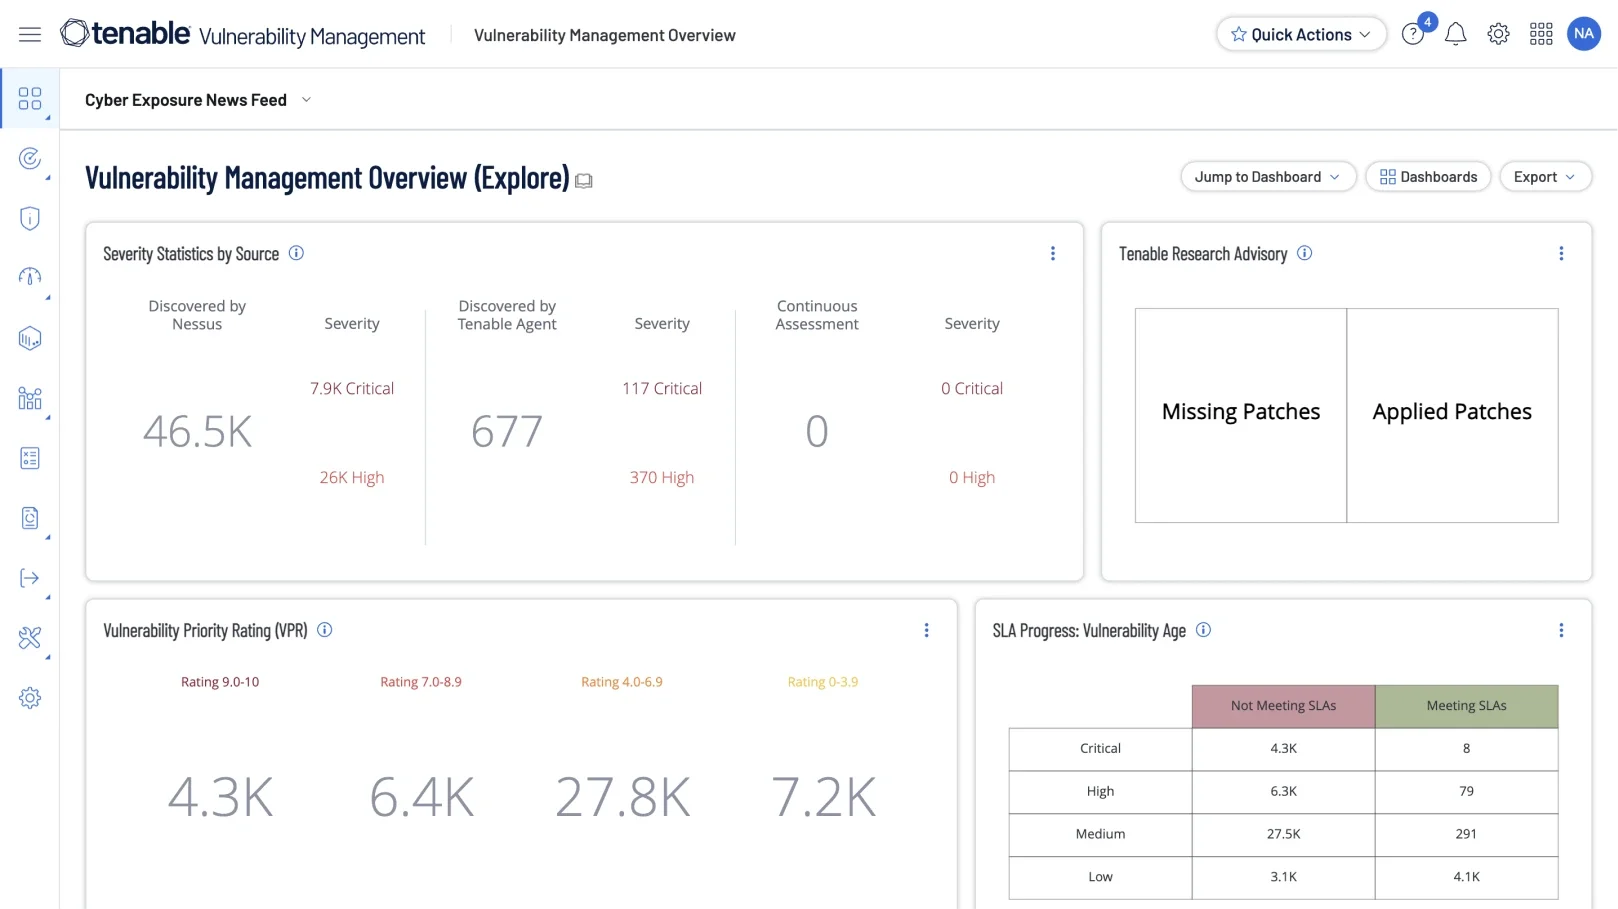Screen dimensions: 1618x909
Task: Click the Low row 3.1K cell
Action: click(1283, 878)
